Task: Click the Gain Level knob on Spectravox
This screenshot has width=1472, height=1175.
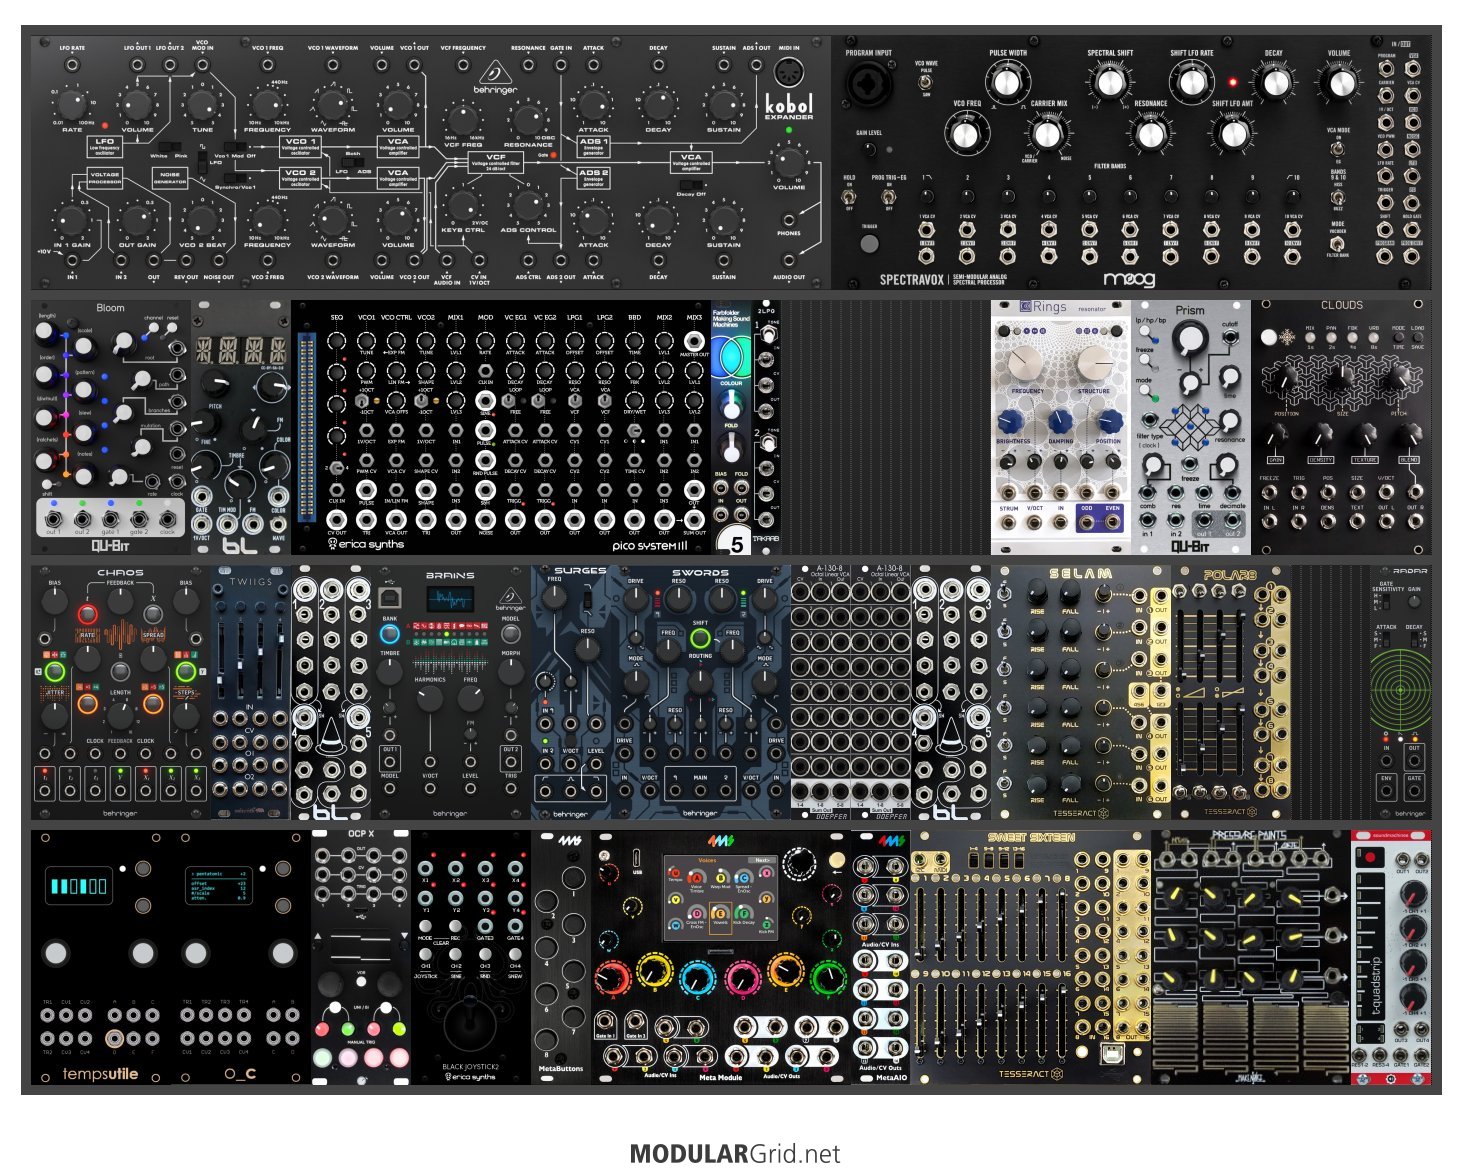Action: 869,150
